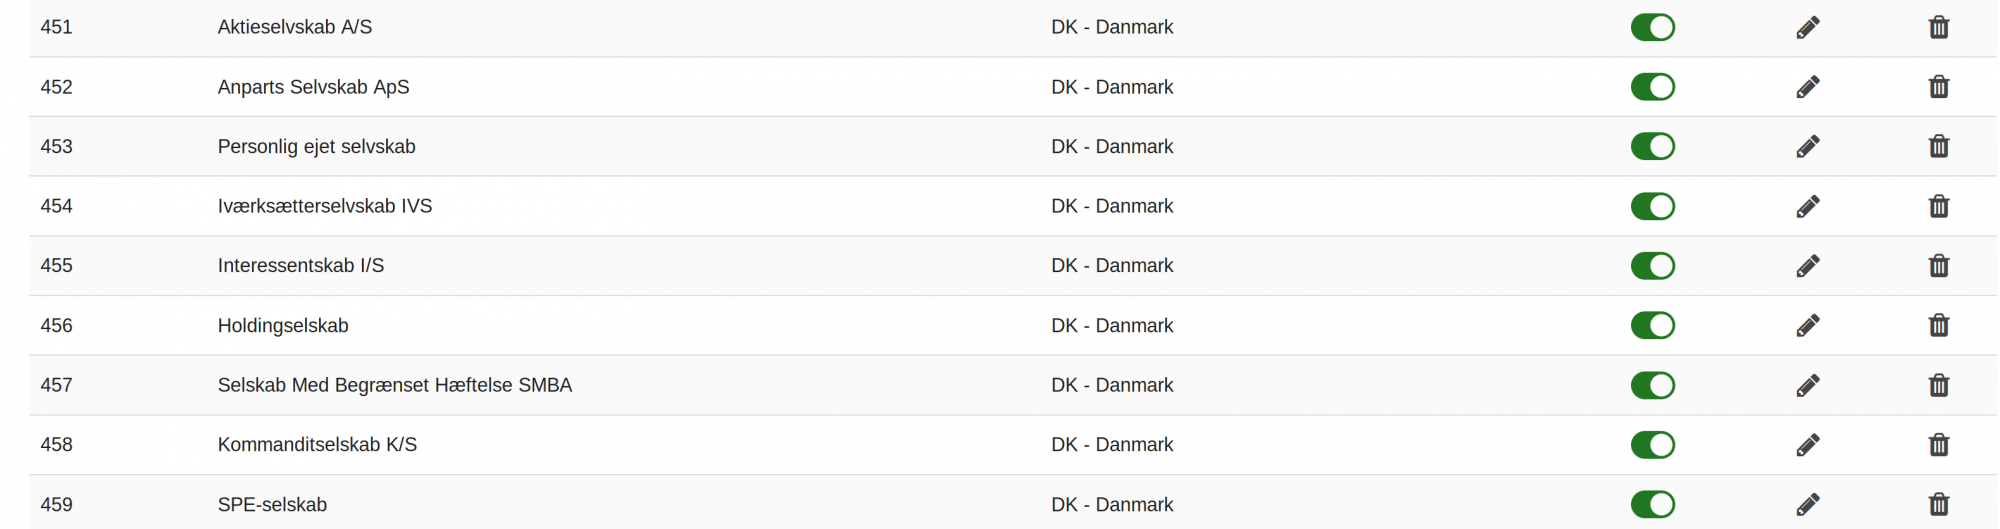
Task: Delete the Kommanditselskab K/S row
Action: point(1938,444)
